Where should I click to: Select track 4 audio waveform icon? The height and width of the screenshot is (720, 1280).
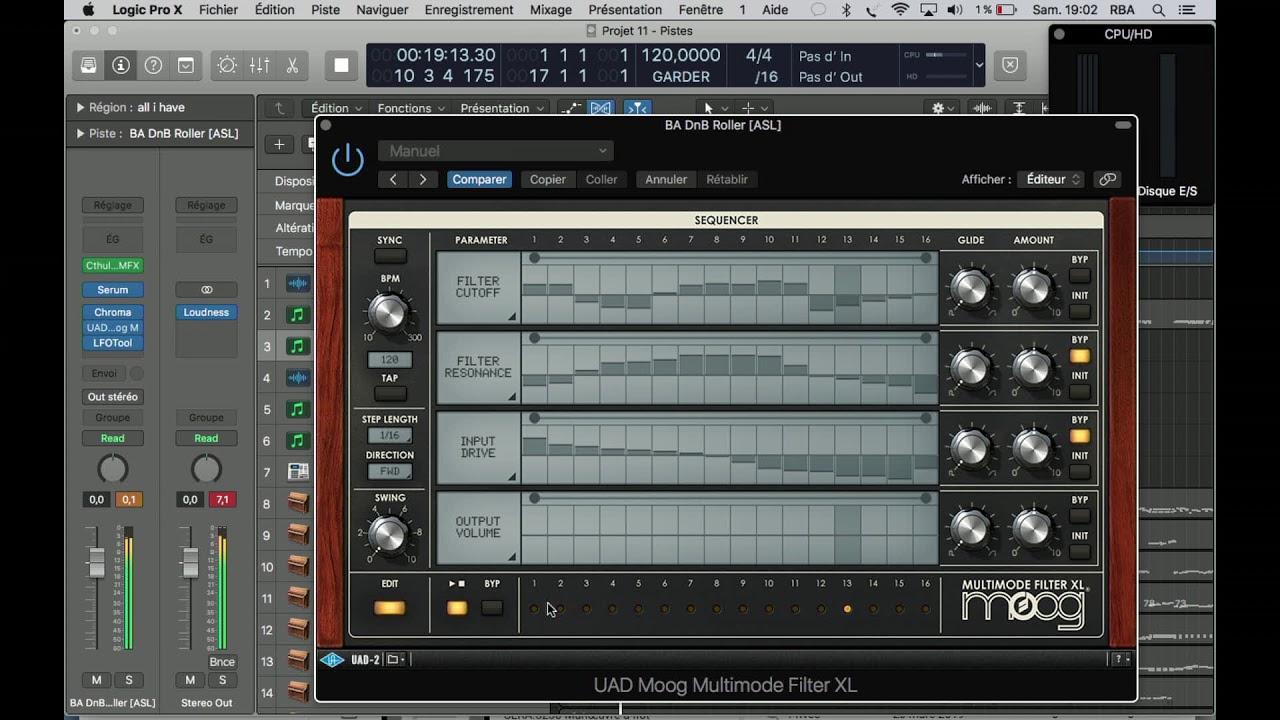(297, 378)
